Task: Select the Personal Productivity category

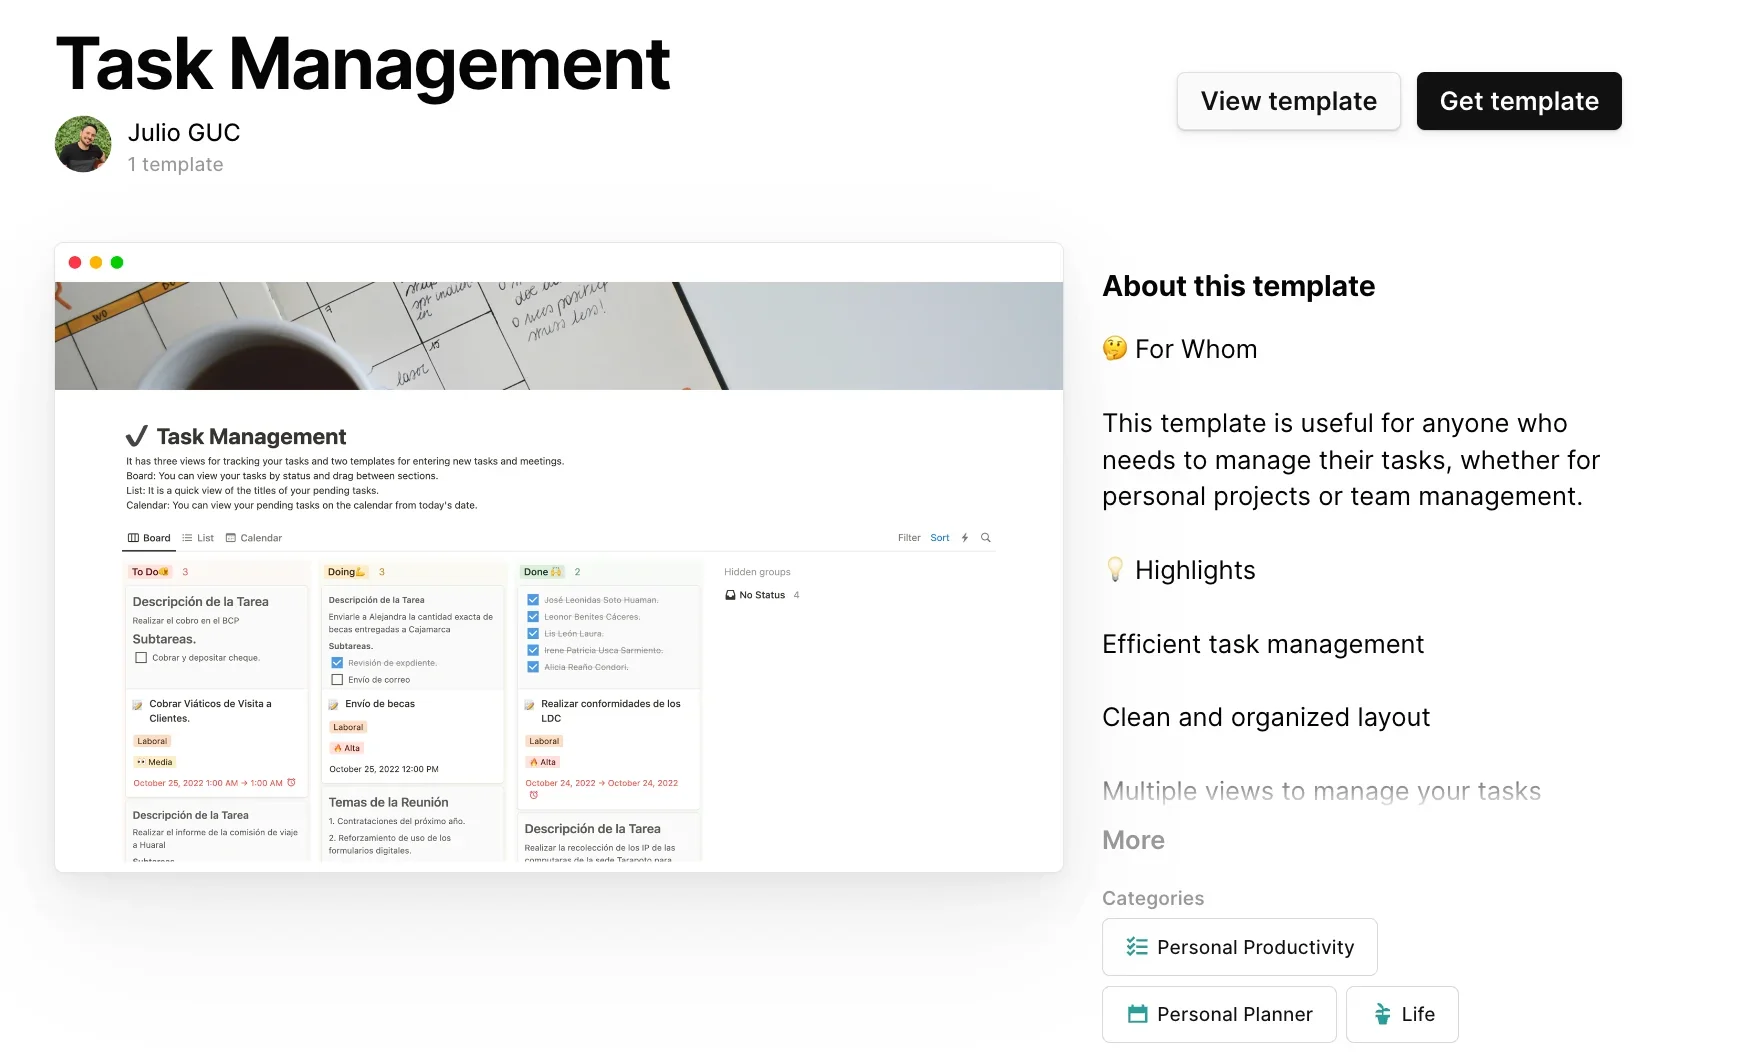Action: (1239, 947)
